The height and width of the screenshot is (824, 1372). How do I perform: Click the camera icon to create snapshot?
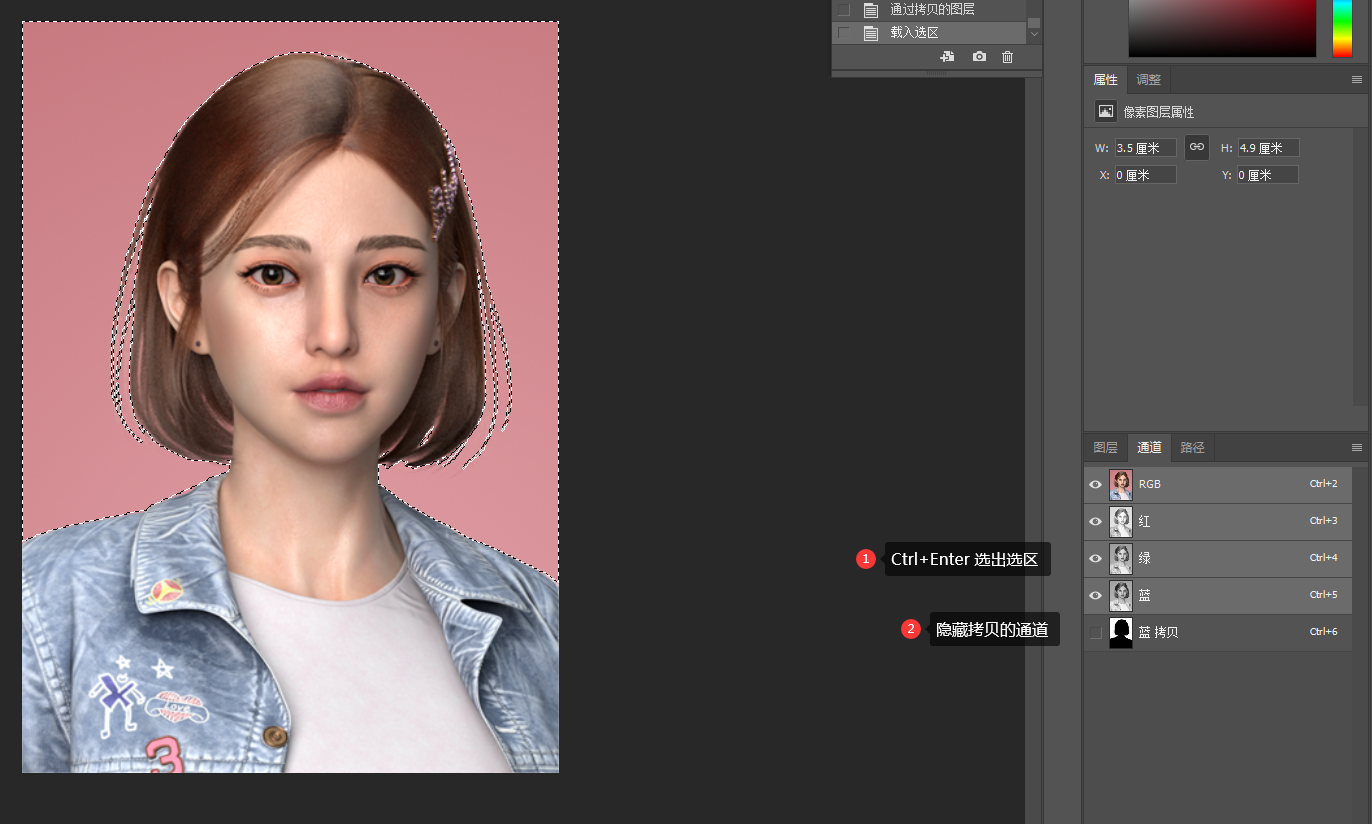pyautogui.click(x=979, y=57)
